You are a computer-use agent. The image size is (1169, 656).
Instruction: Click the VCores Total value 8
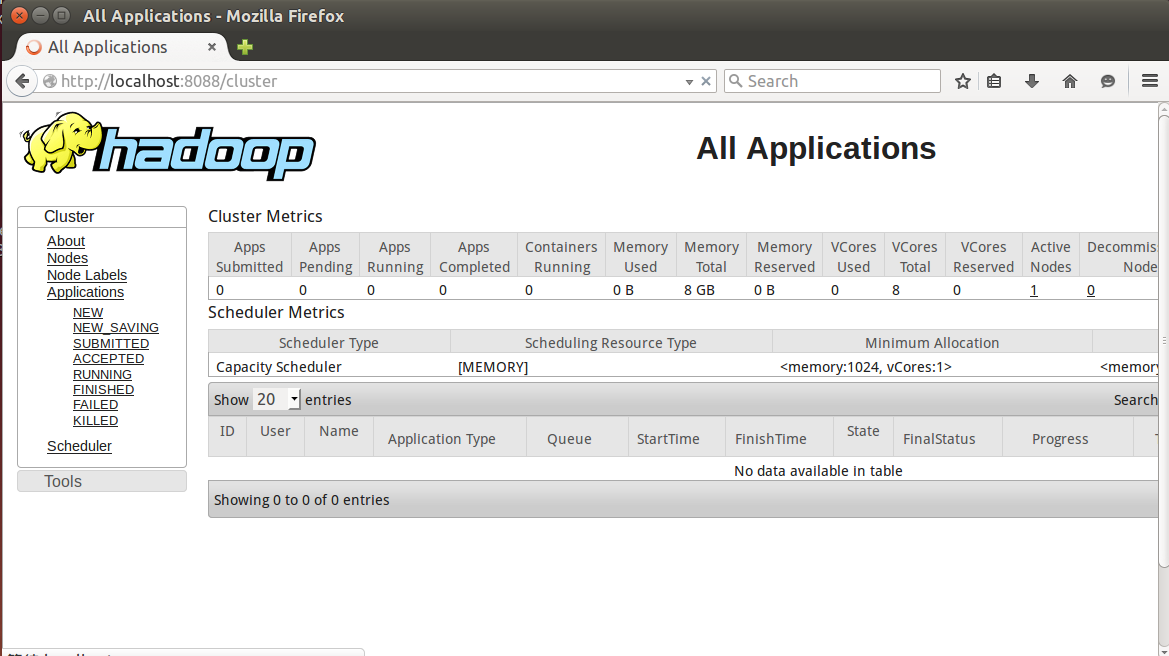[895, 290]
